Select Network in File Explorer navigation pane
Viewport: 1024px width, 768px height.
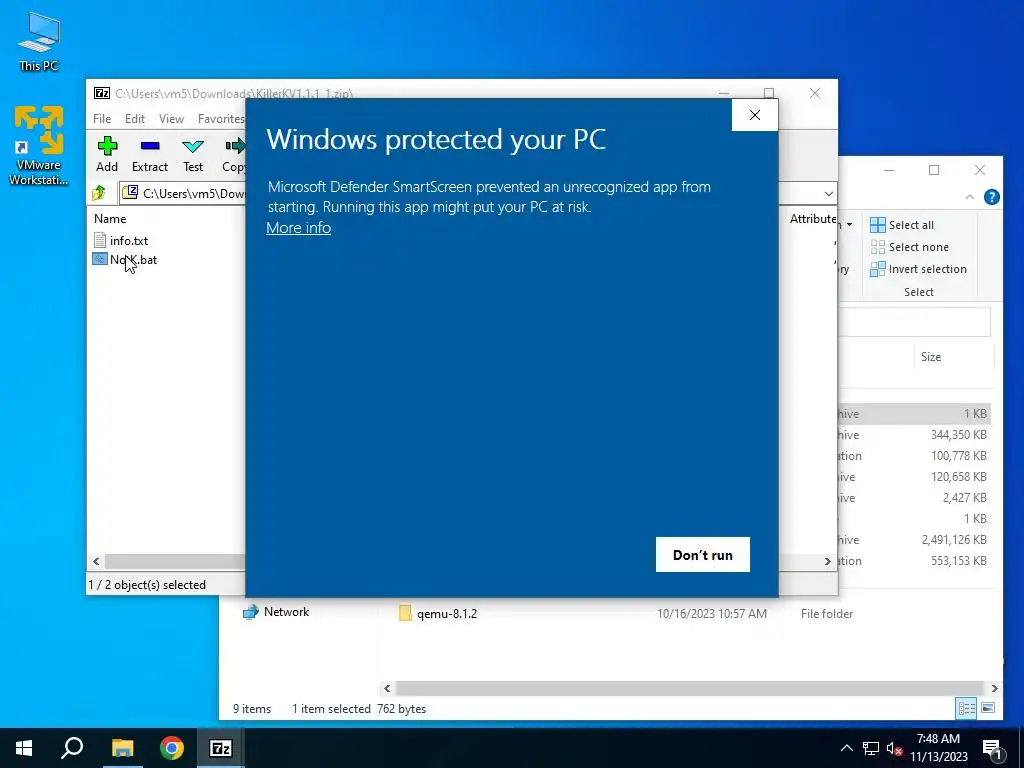coord(276,612)
